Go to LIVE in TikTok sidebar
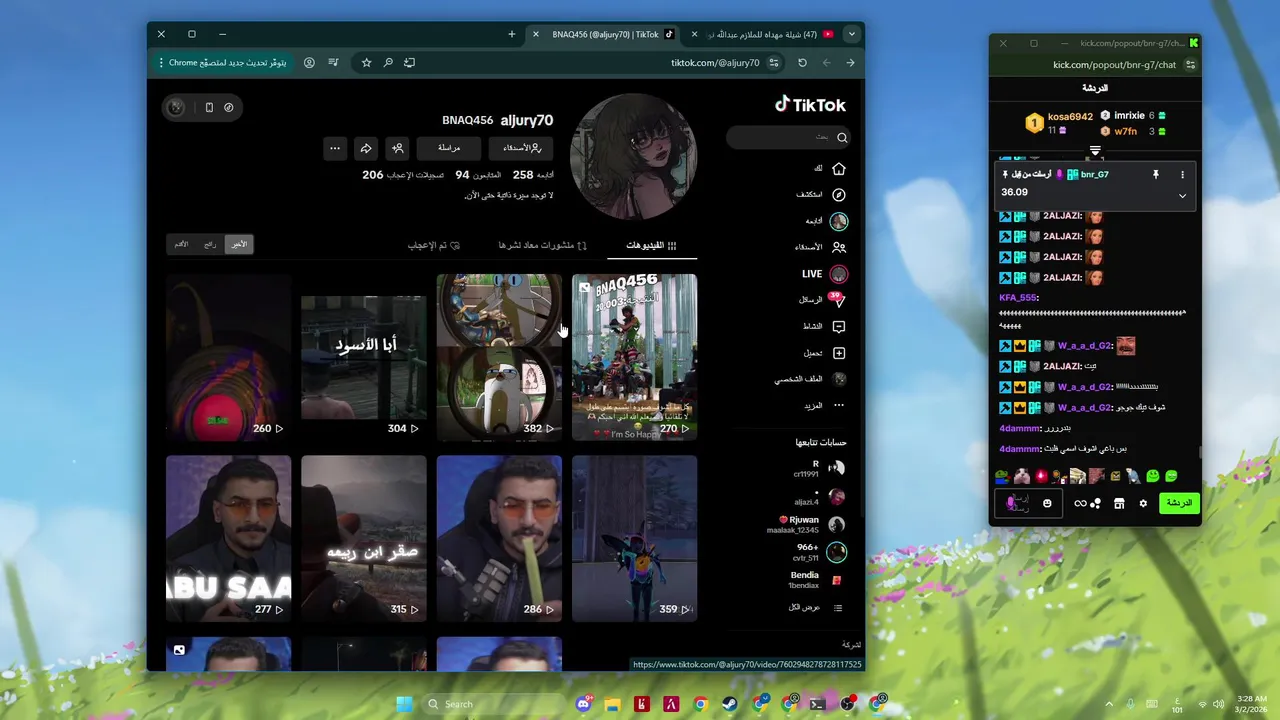The height and width of the screenshot is (720, 1280). [825, 274]
